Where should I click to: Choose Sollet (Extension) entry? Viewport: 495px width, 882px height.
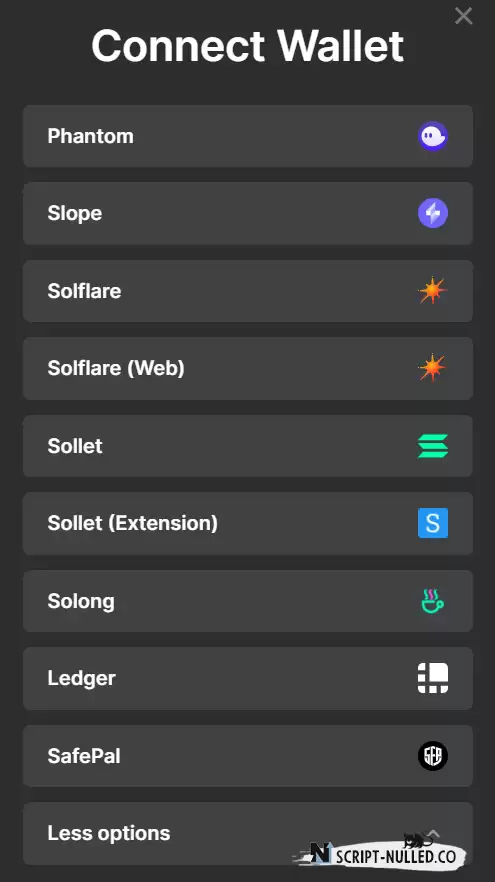point(248,523)
